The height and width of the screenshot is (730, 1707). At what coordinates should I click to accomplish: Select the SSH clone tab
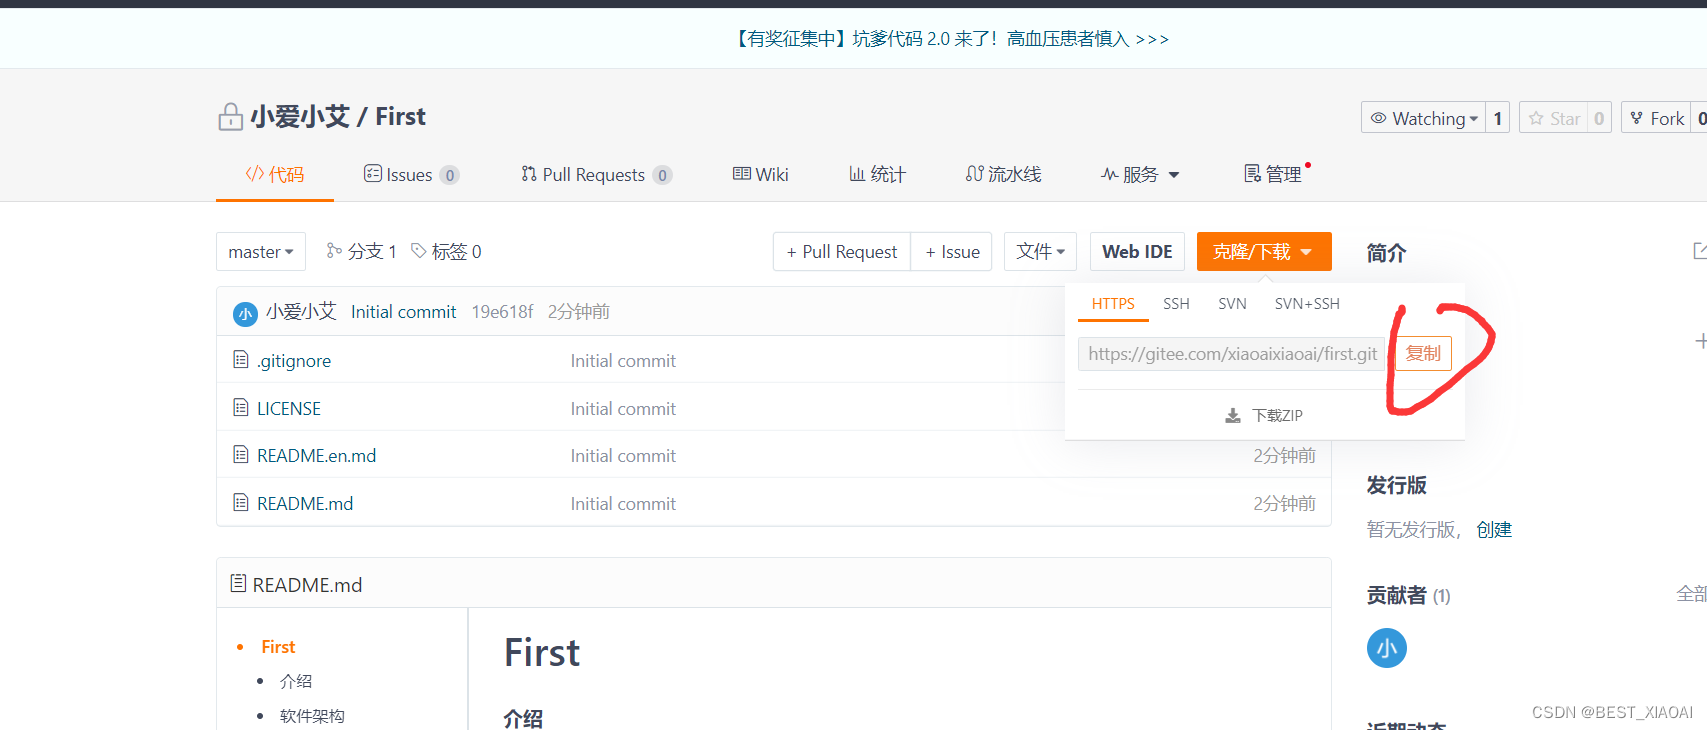pos(1176,304)
